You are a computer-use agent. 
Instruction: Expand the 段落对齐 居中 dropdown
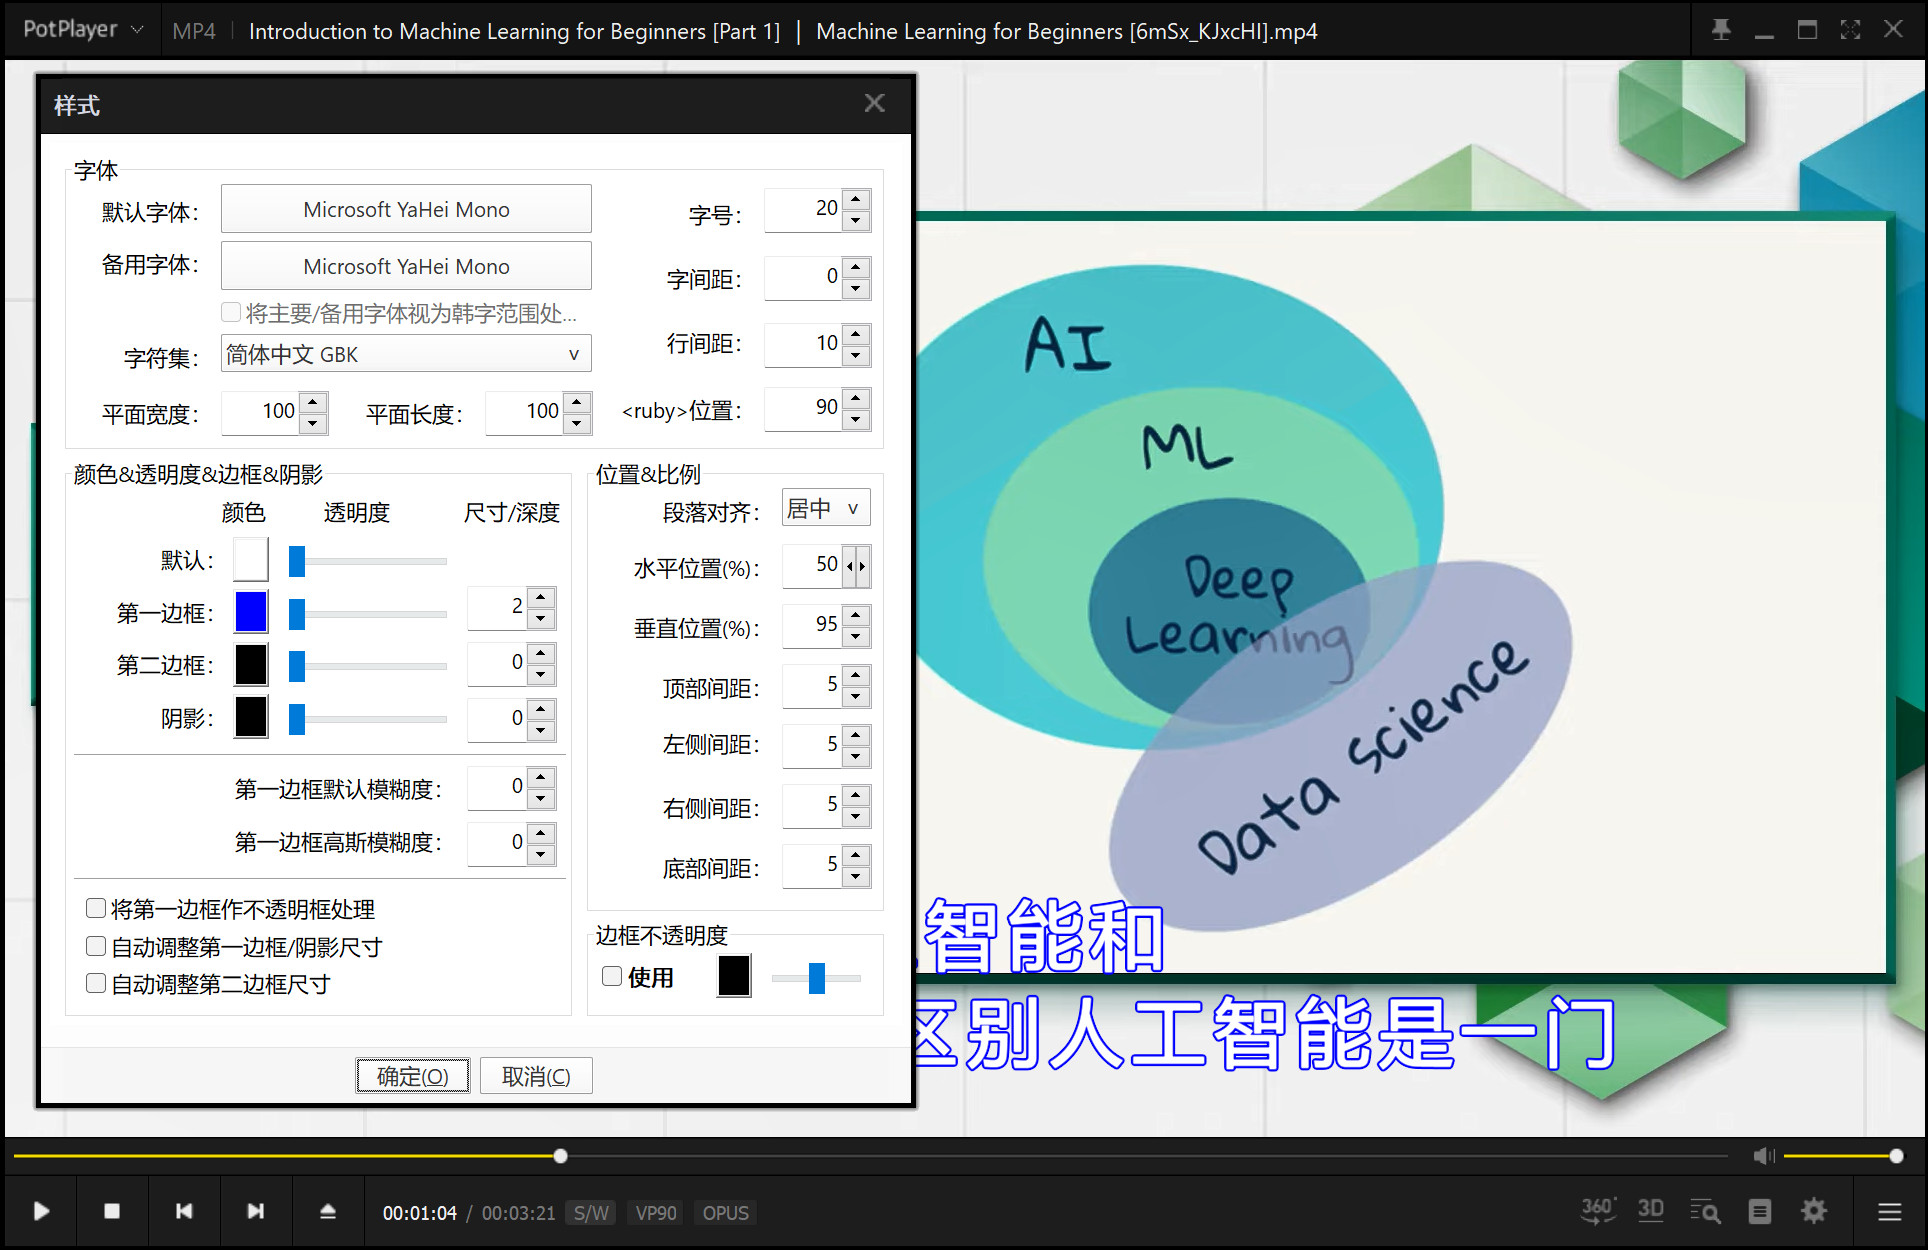pyautogui.click(x=825, y=508)
